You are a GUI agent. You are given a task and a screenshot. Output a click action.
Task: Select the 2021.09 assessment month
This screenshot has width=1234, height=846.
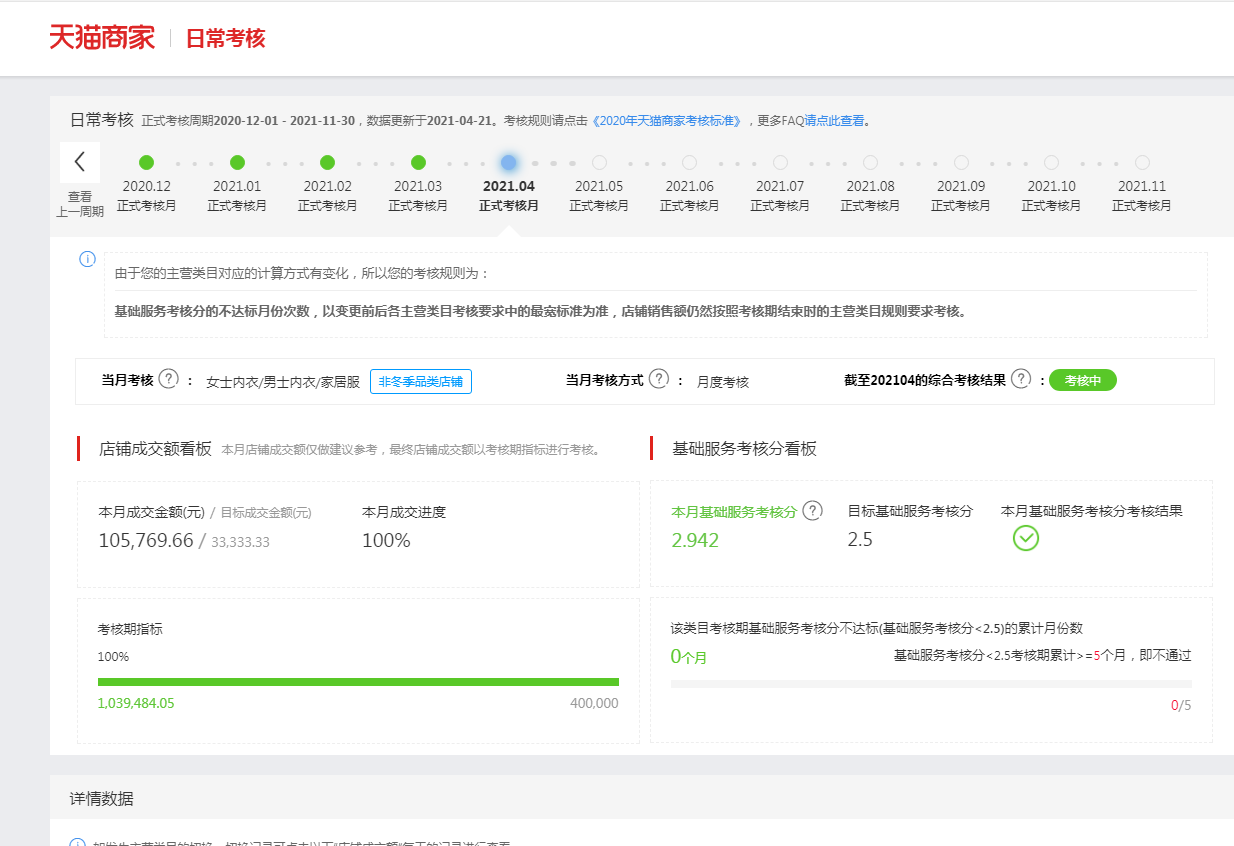pos(961,195)
